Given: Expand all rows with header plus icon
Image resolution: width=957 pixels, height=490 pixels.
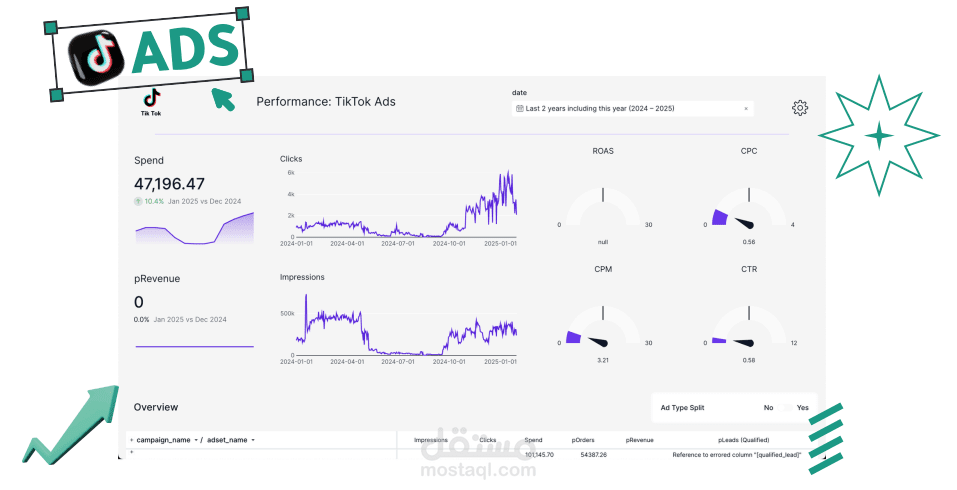Looking at the screenshot, I should [131, 440].
